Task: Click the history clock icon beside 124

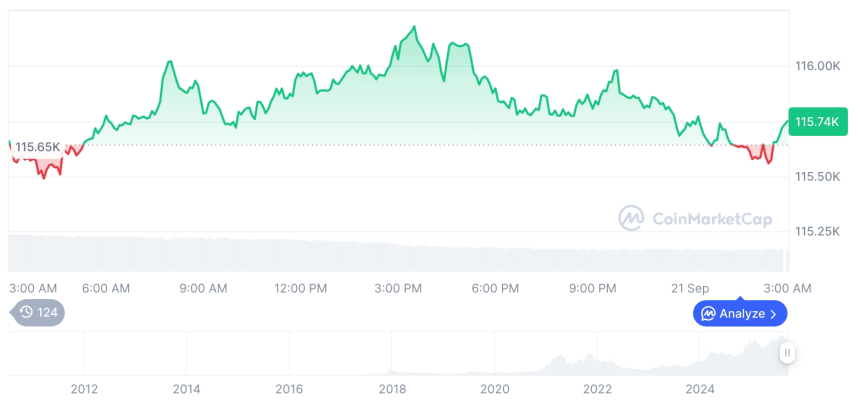Action: pyautogui.click(x=27, y=312)
